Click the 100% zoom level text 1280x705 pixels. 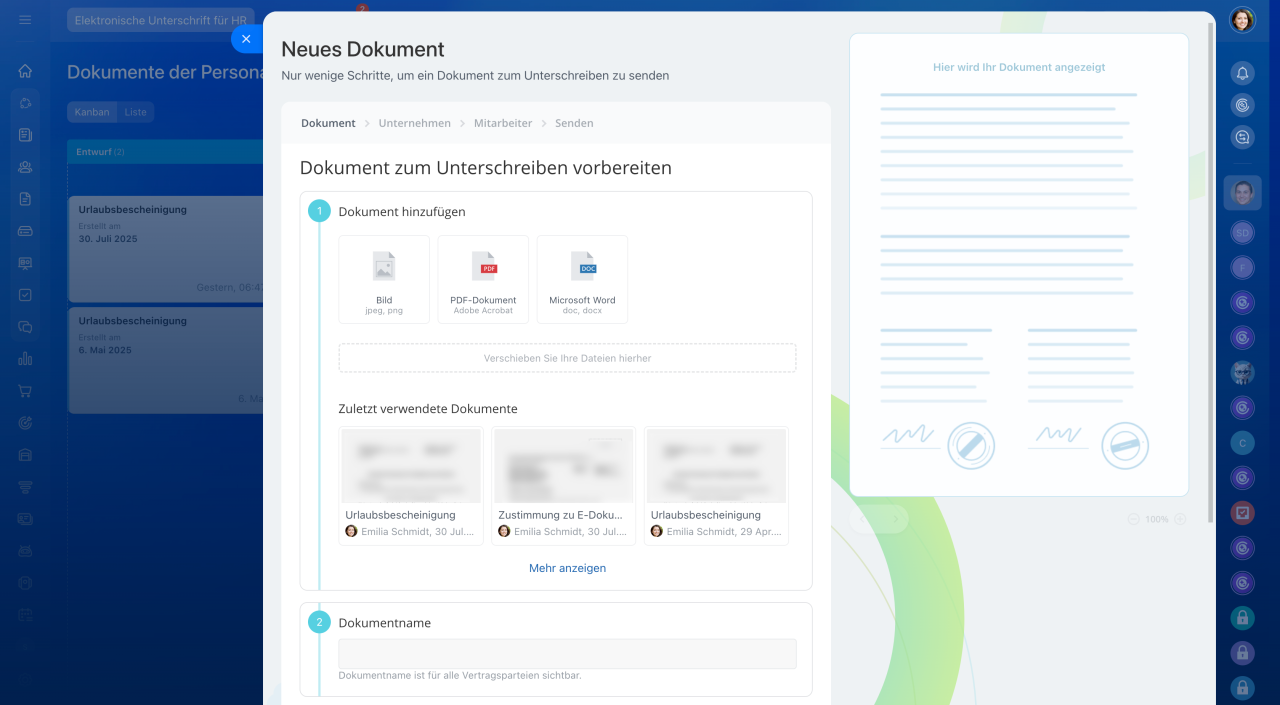[1157, 519]
